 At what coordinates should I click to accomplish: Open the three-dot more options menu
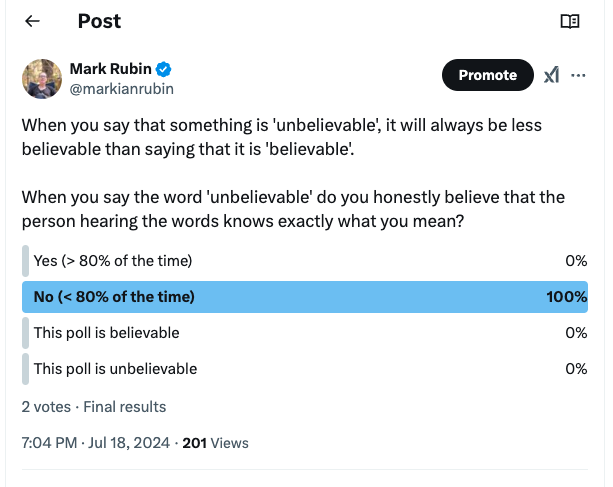pyautogui.click(x=578, y=75)
